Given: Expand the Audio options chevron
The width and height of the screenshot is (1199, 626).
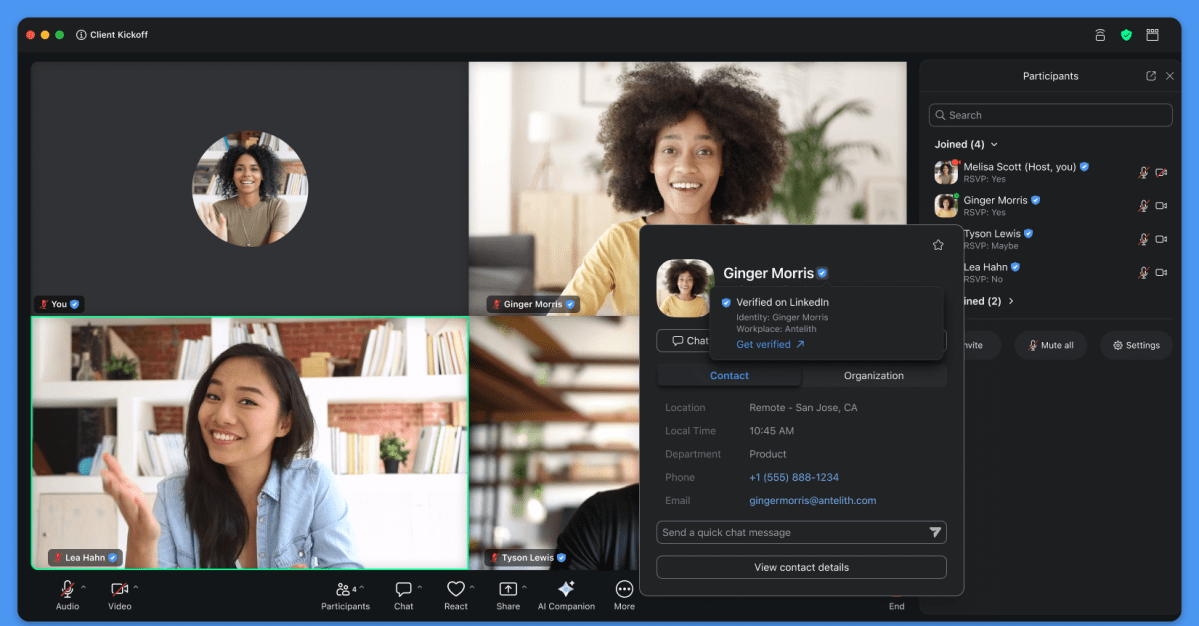Looking at the screenshot, I should pos(84,587).
